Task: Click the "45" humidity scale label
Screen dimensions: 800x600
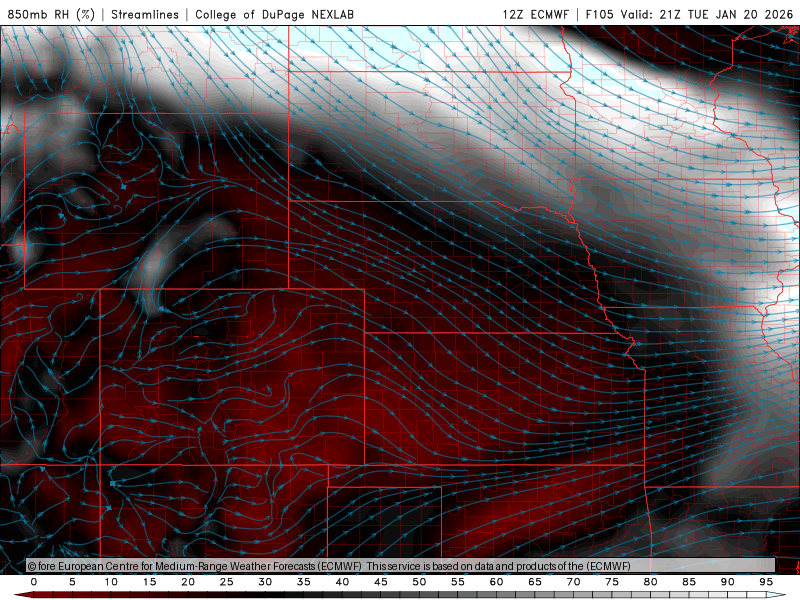Action: pos(381,582)
